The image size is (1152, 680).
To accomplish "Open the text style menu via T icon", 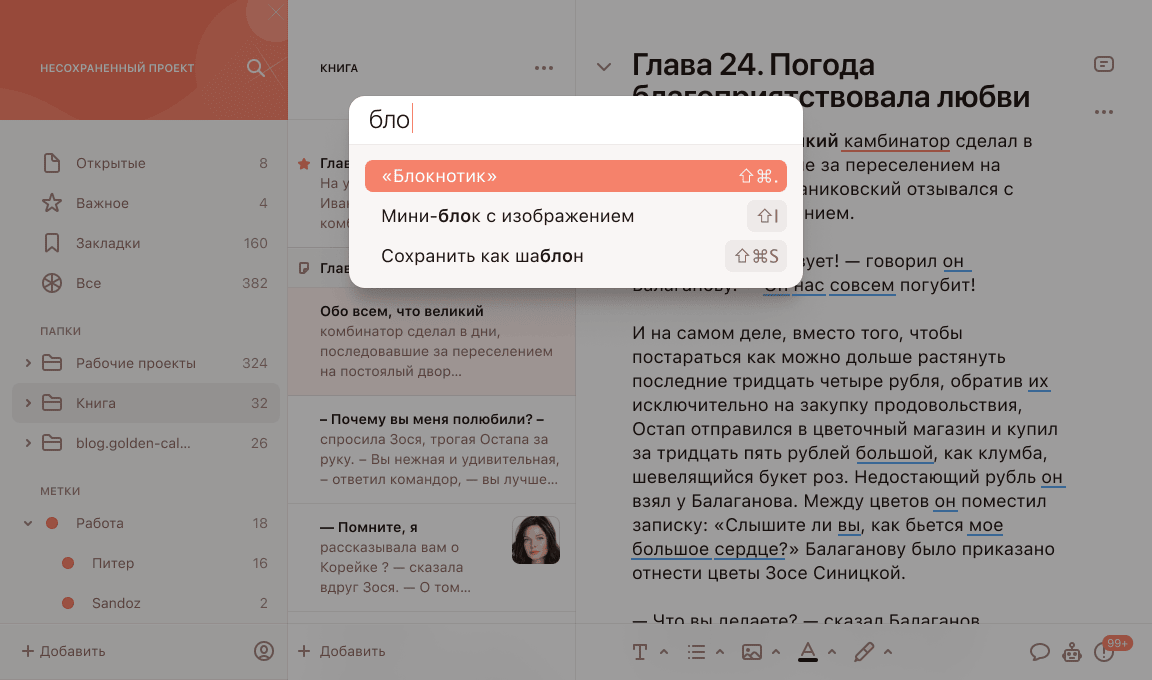I will click(639, 651).
